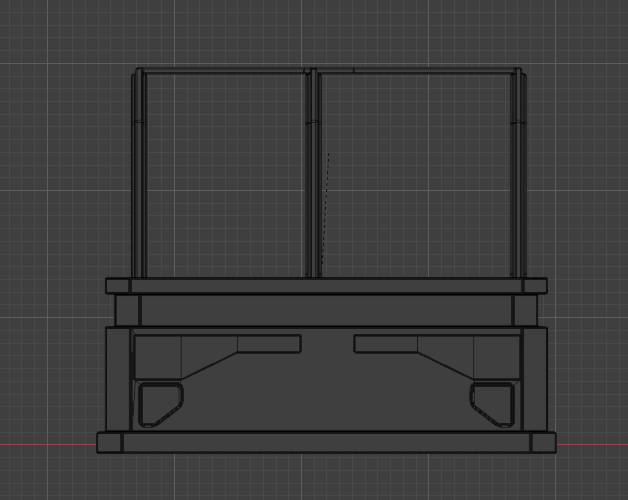Select the left vertical post of frame
Viewport: 628px width, 500px height.
click(139, 173)
